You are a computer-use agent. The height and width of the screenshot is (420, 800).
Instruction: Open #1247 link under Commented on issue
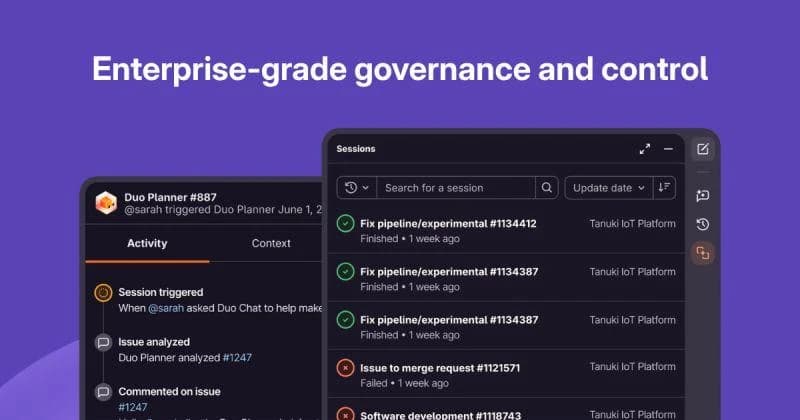[x=133, y=407]
